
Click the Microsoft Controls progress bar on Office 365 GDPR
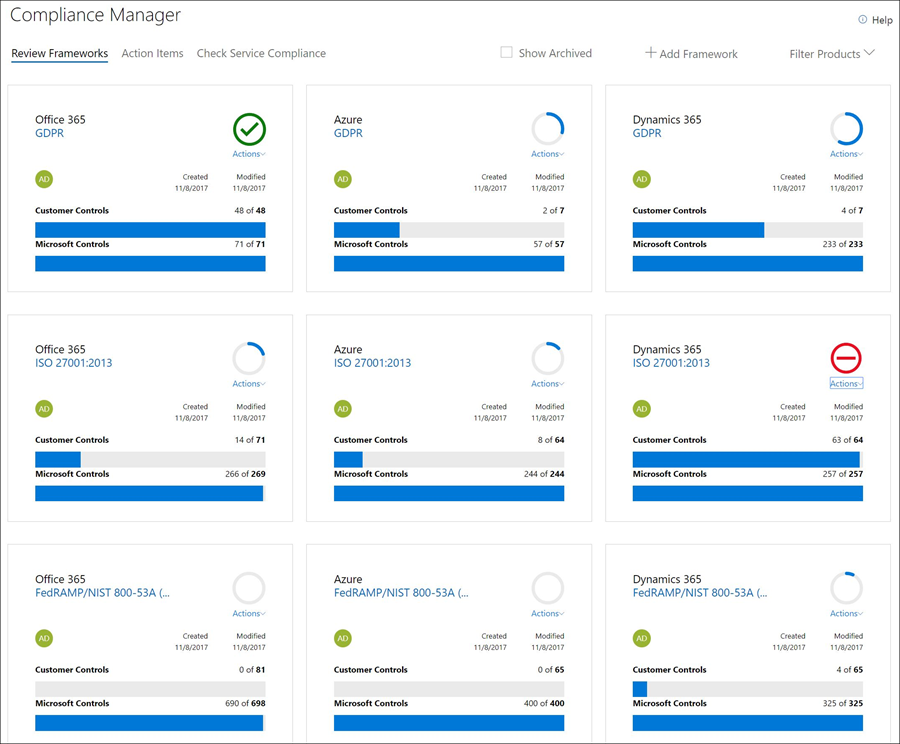pos(149,263)
